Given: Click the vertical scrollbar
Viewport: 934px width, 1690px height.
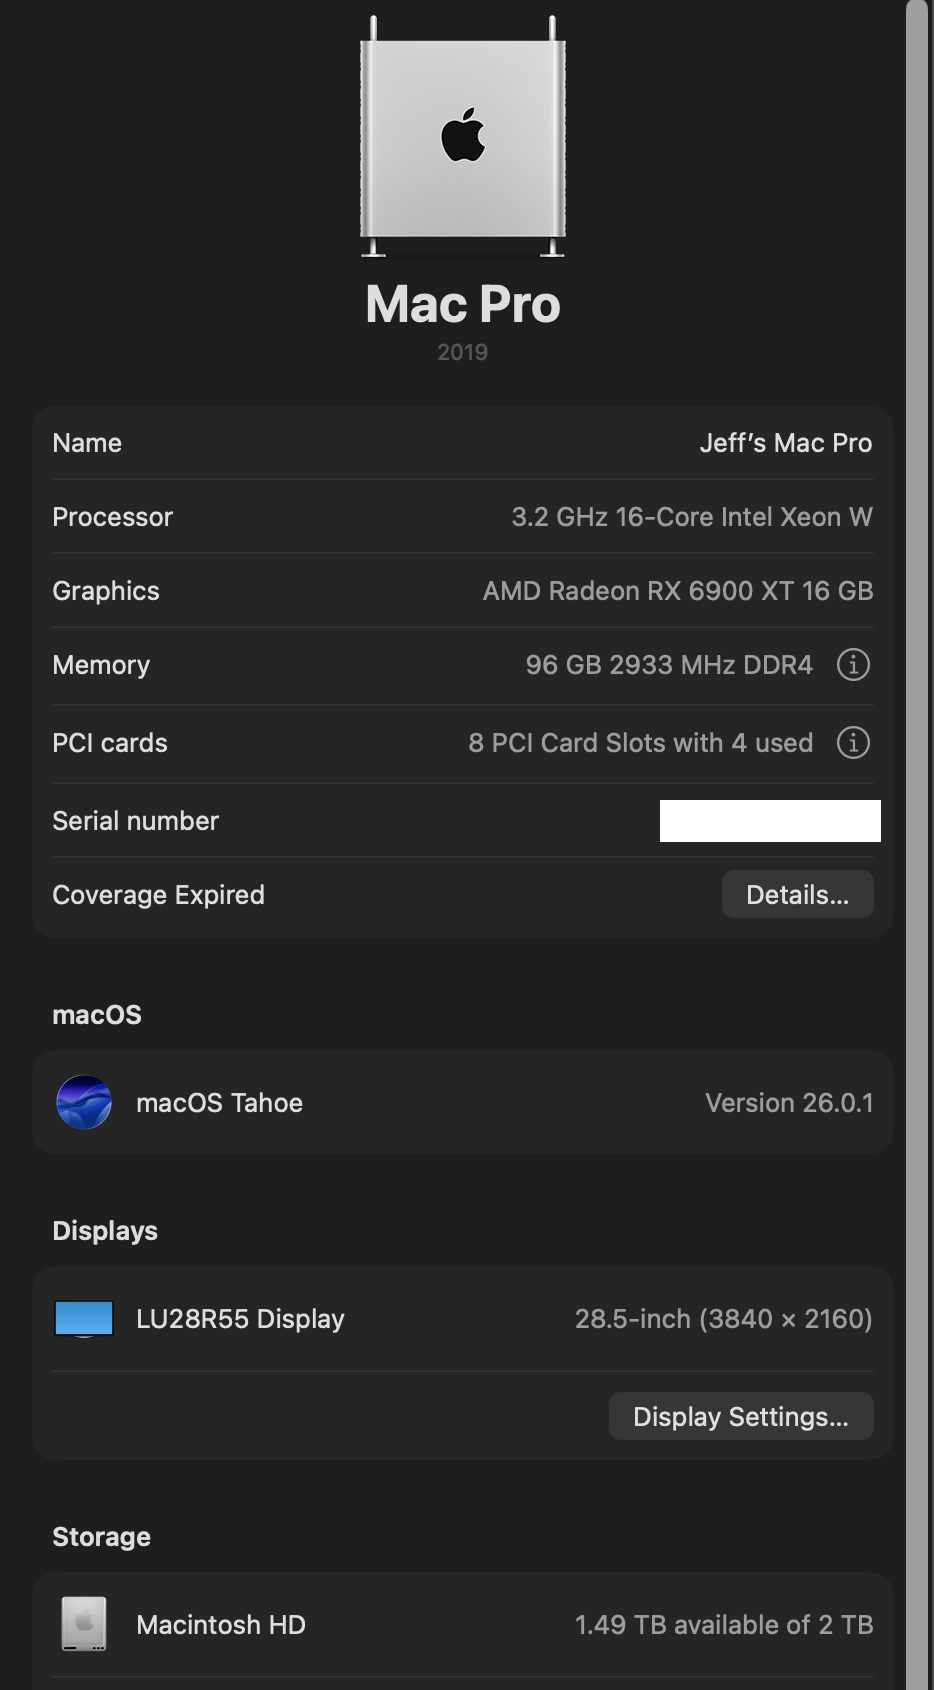Looking at the screenshot, I should click(x=917, y=845).
